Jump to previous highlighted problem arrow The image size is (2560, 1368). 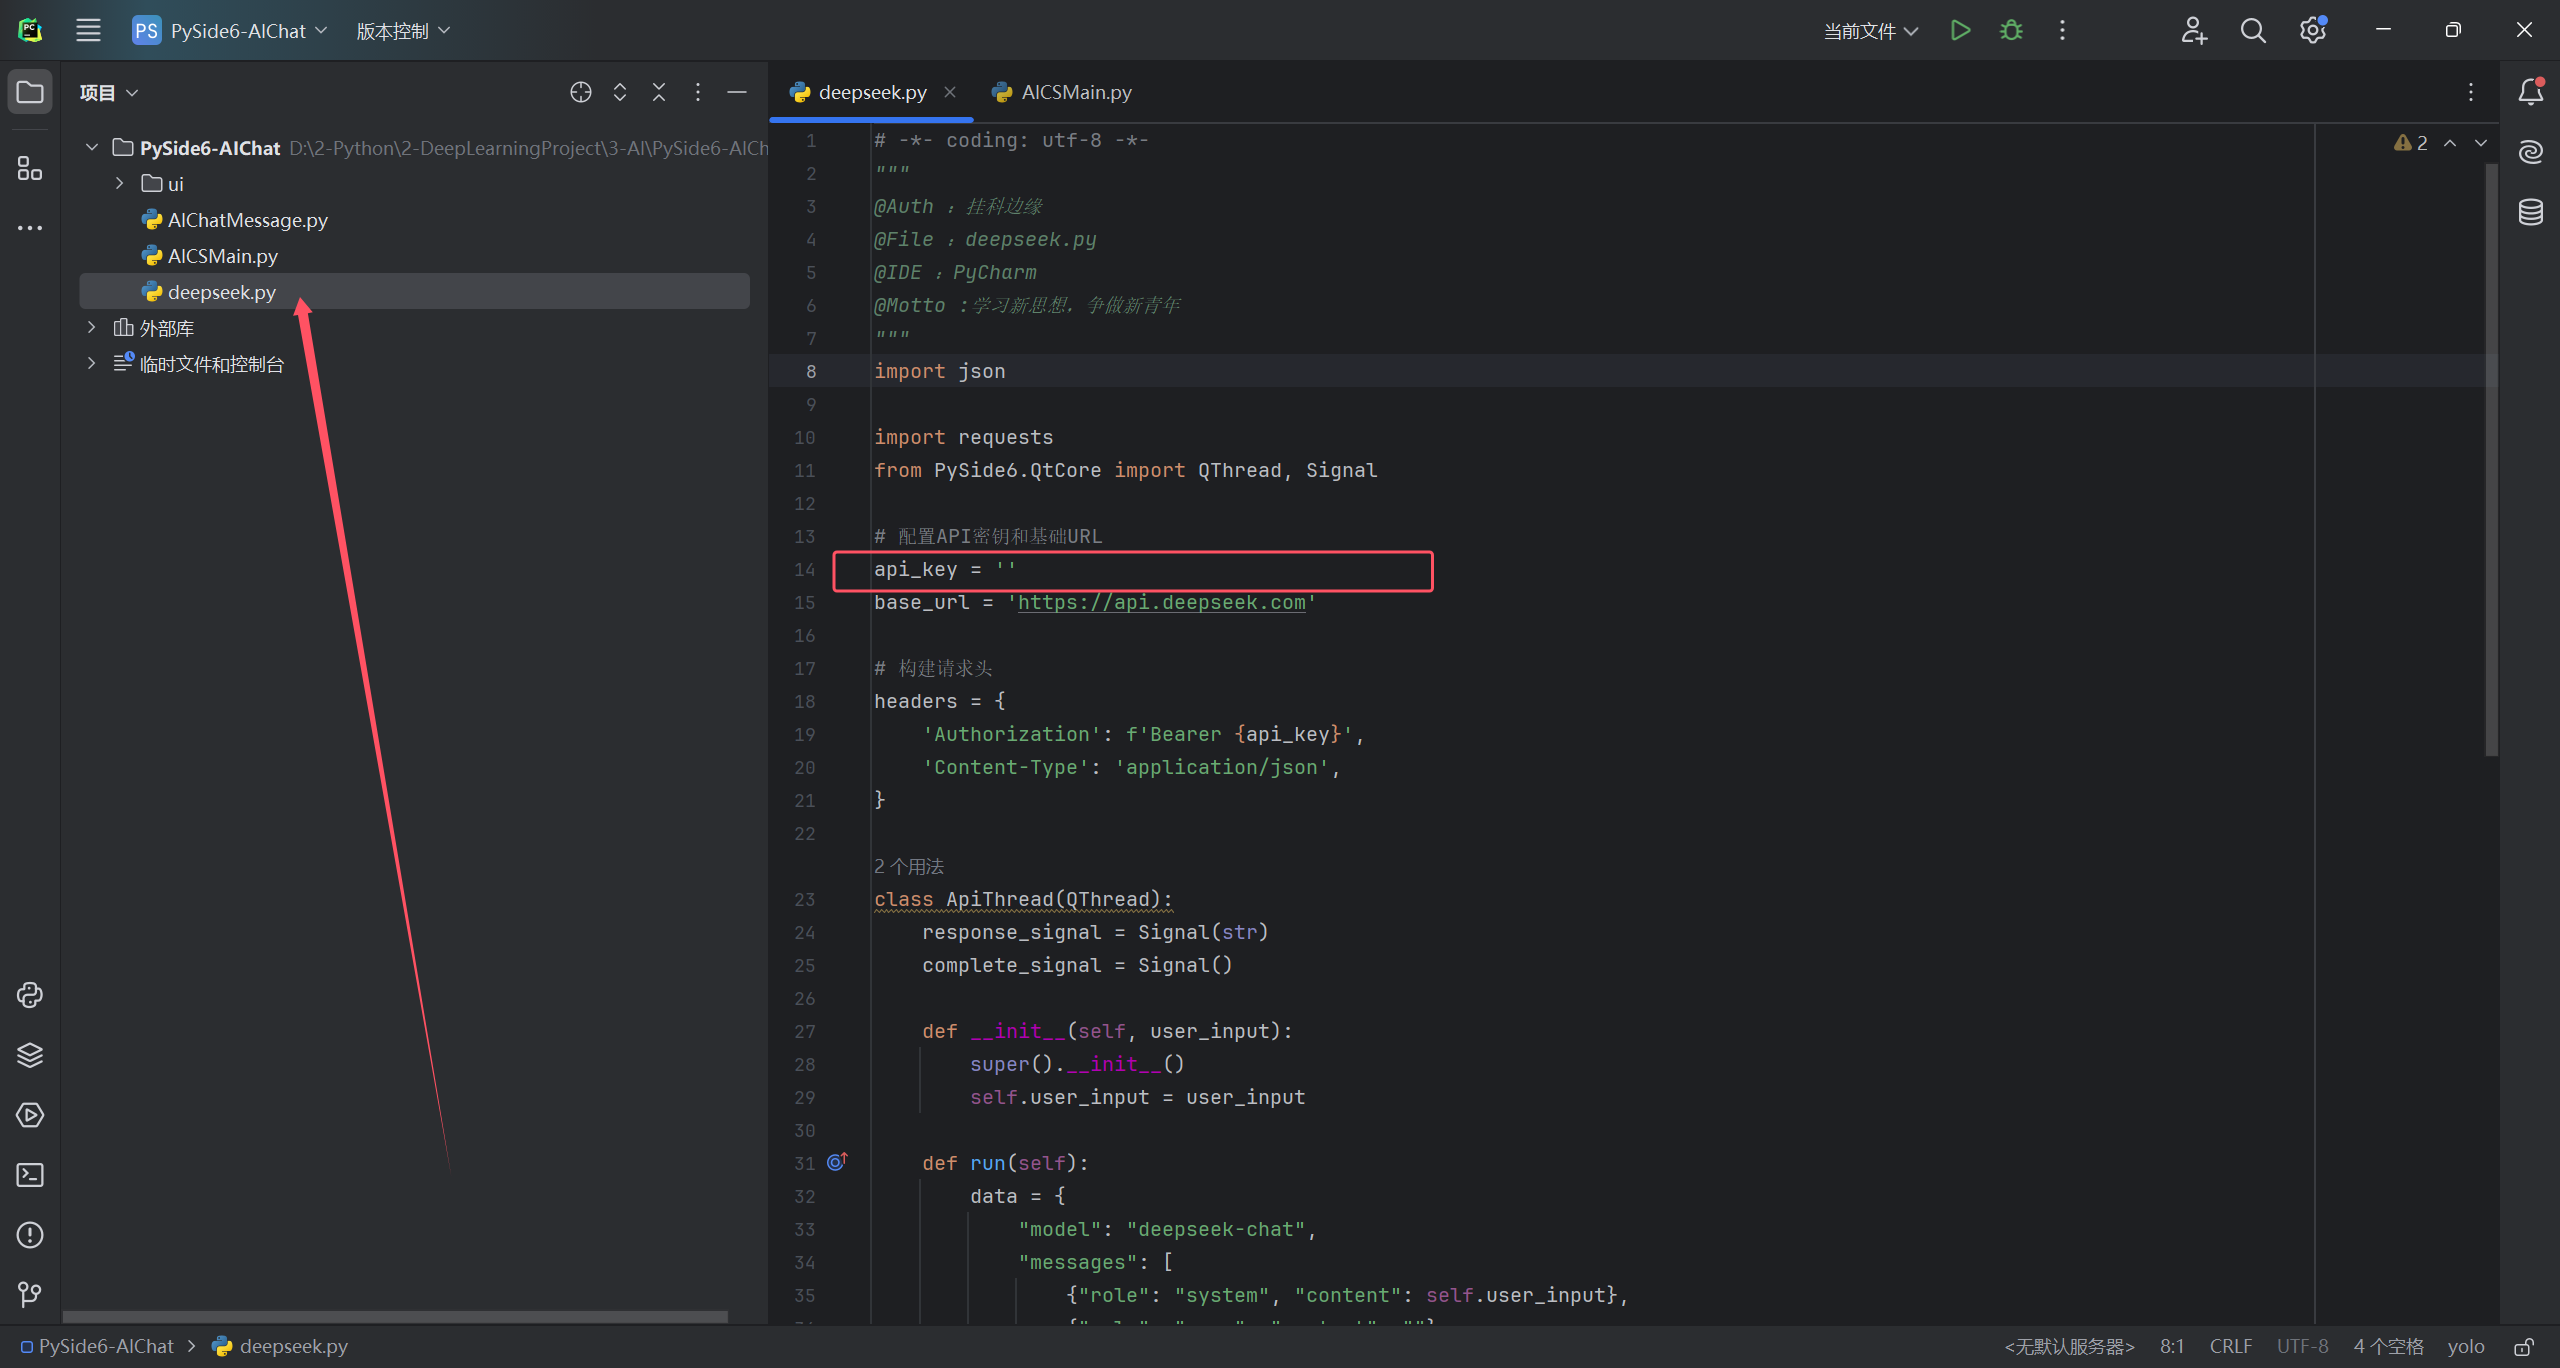[2450, 143]
